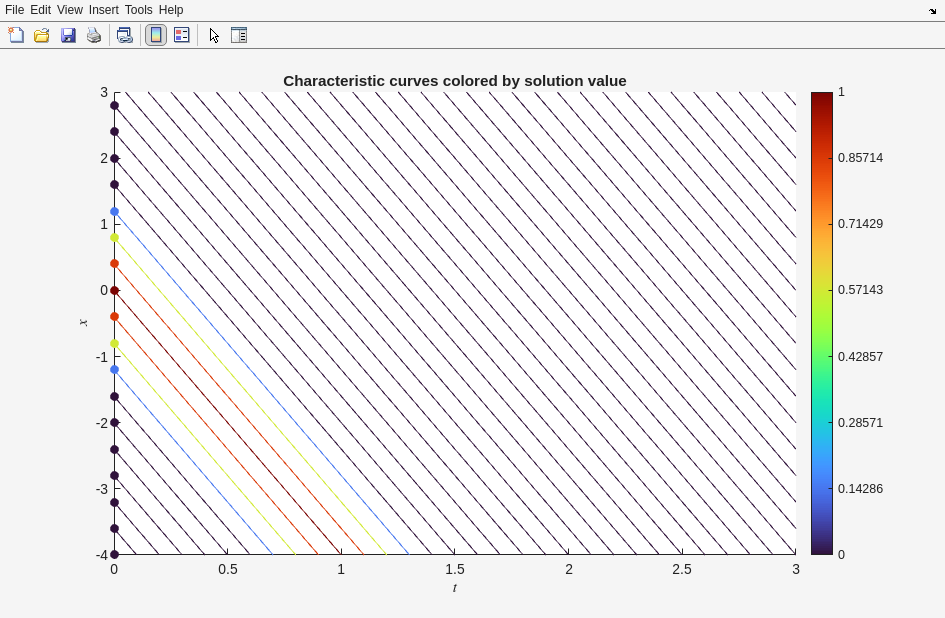The width and height of the screenshot is (945, 618).
Task: Expand the Insert menu
Action: point(103,10)
